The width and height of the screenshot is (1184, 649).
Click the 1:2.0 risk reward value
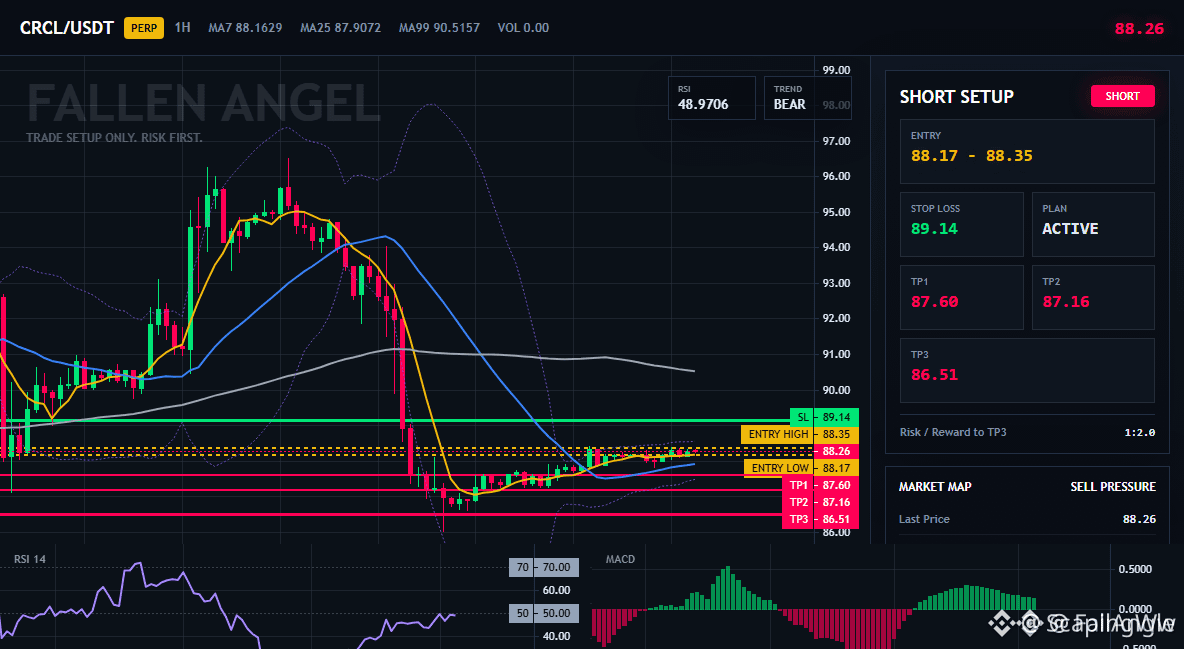1139,432
